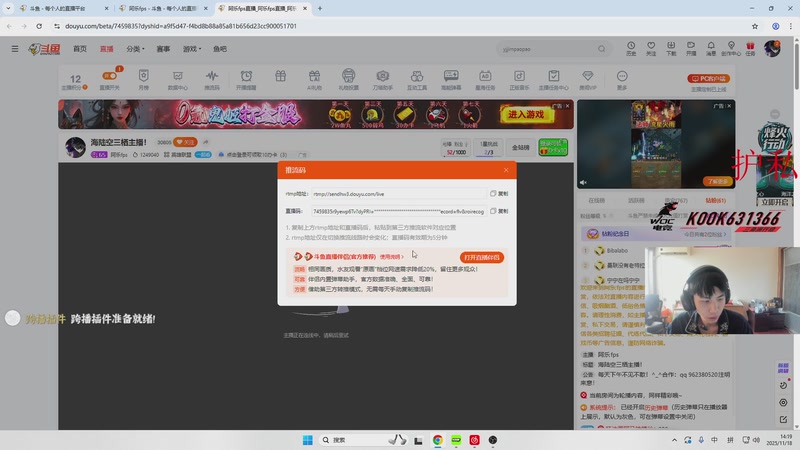This screenshot has height=450, width=800.
Task: Open the Advanced Danmaku (高能弹幕) icon
Action: [451, 80]
